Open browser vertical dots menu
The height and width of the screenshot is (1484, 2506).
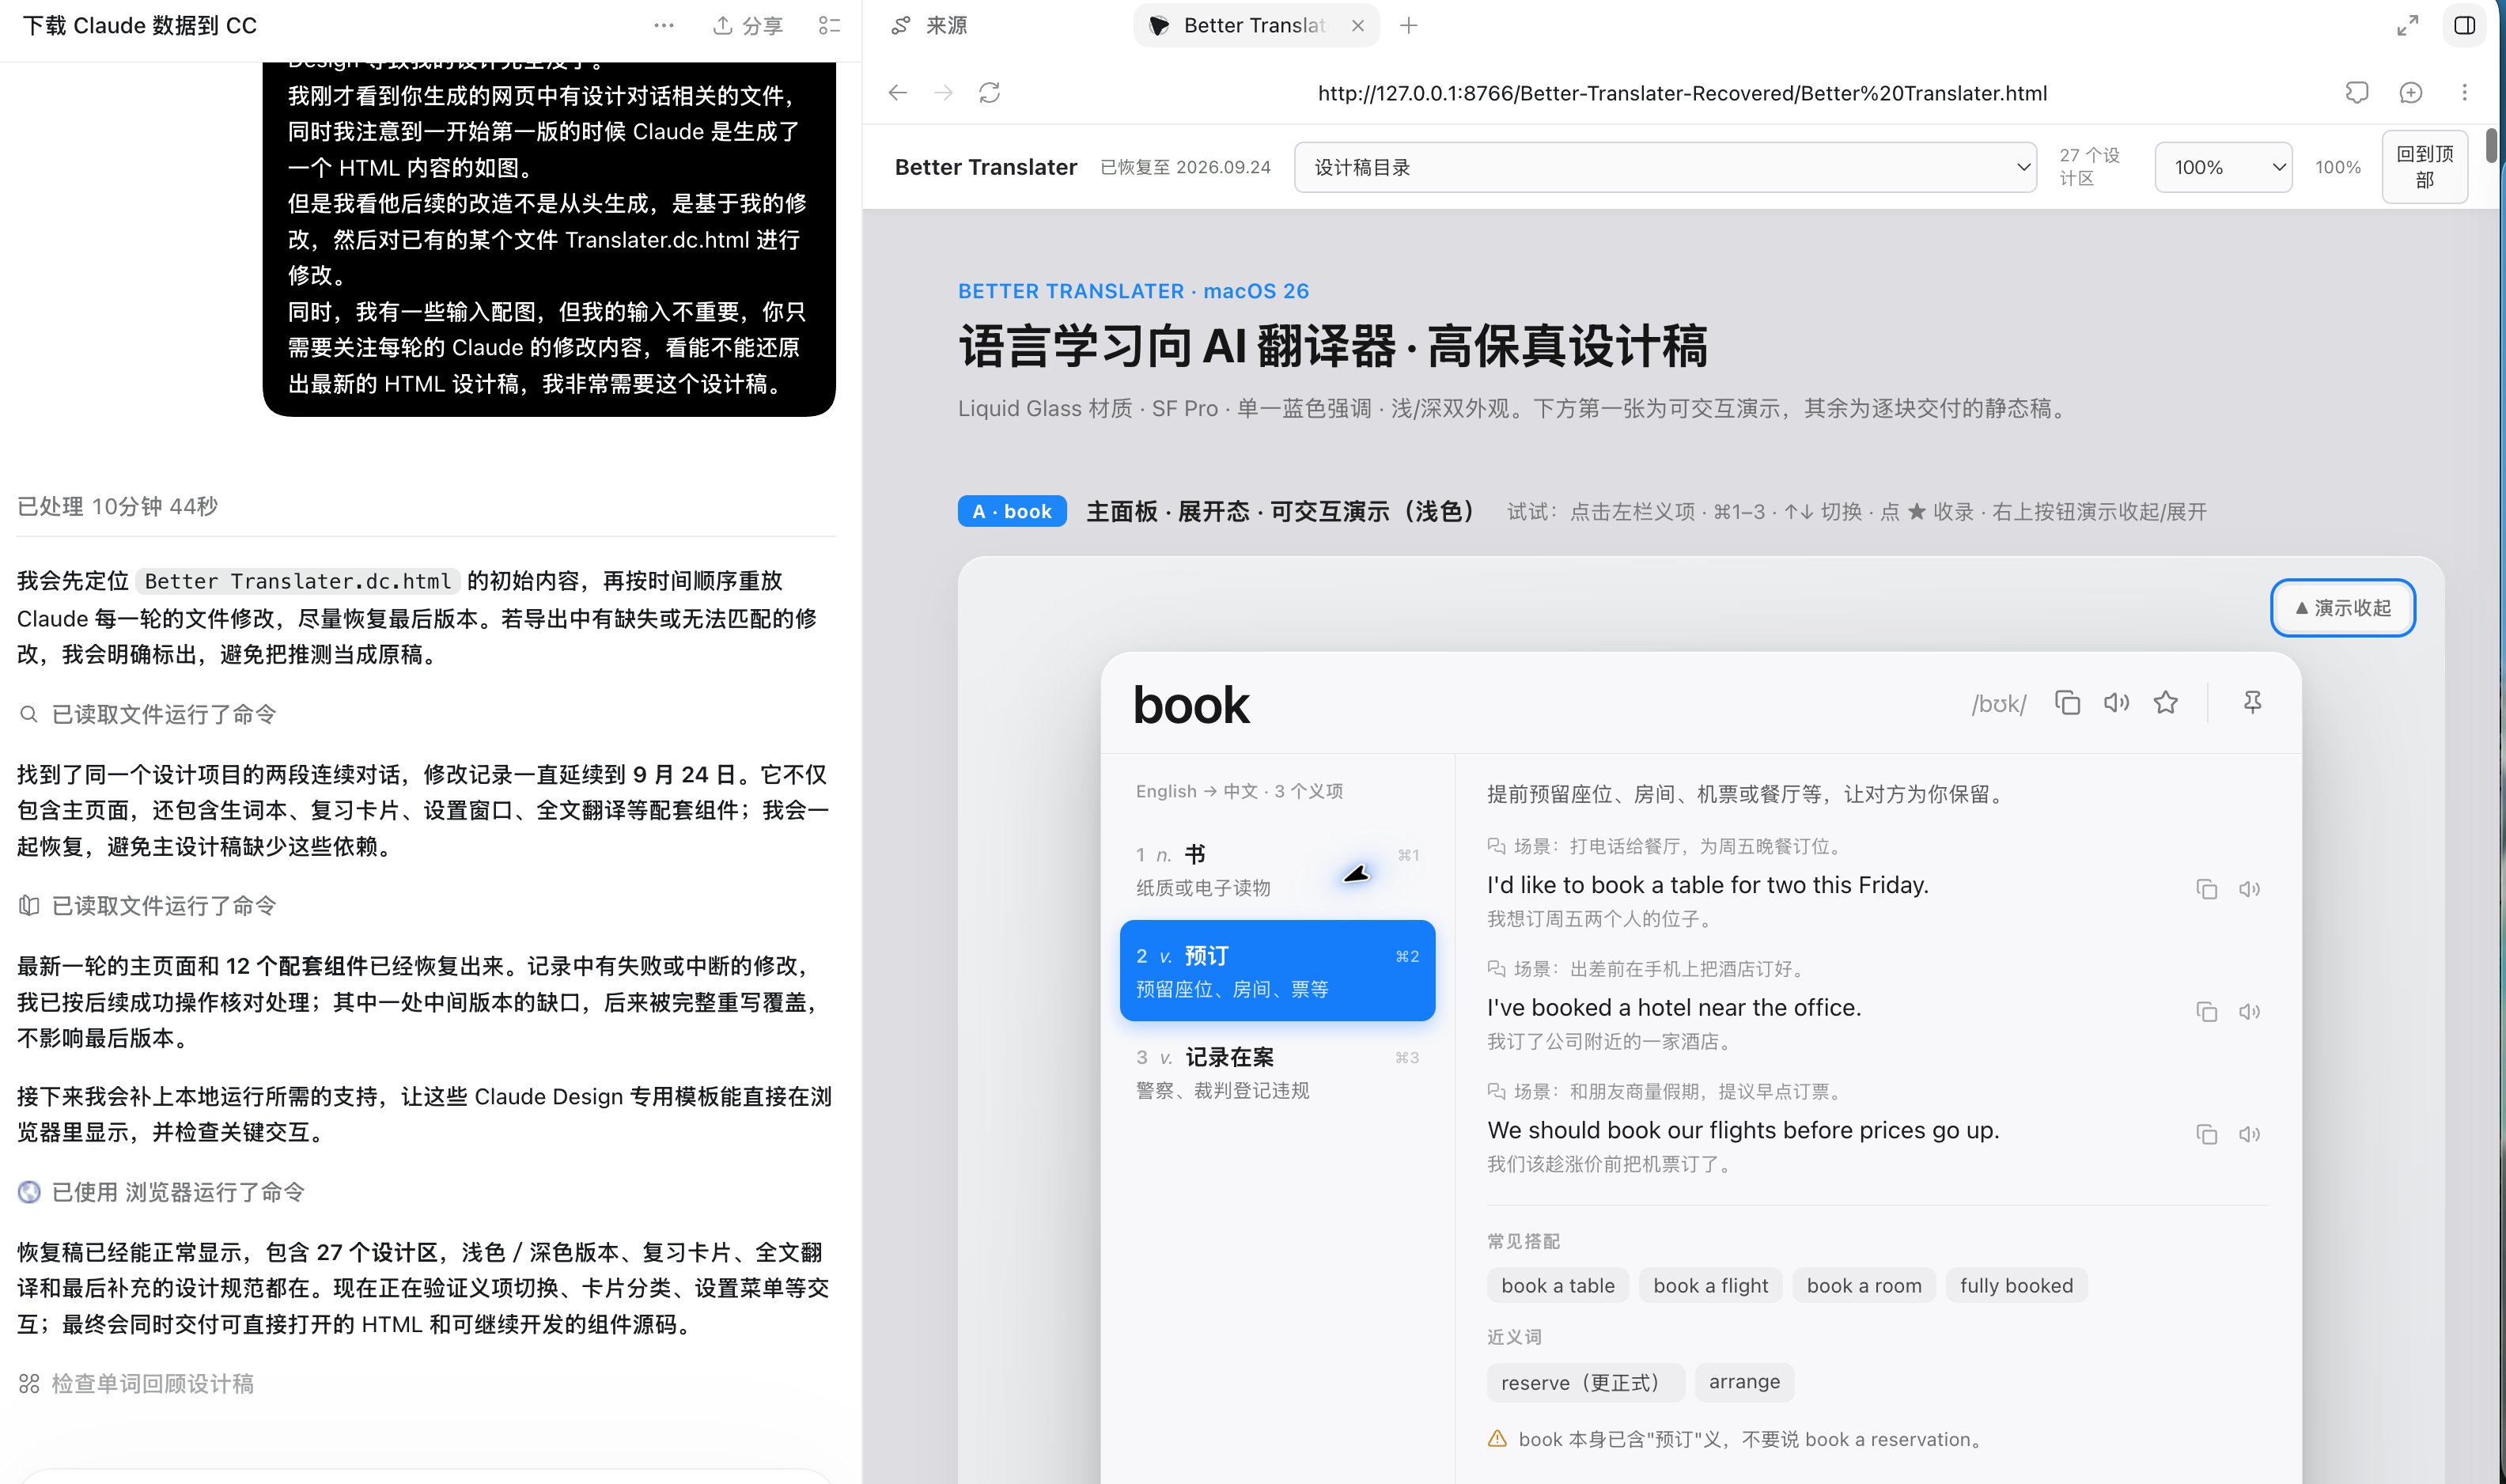click(2464, 93)
